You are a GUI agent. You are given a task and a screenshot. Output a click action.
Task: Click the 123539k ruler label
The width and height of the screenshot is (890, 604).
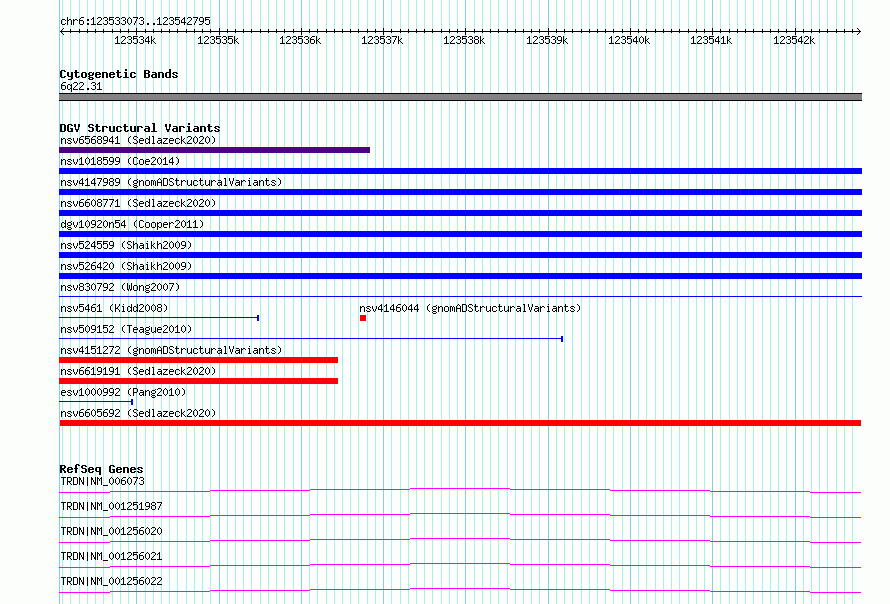[x=547, y=40]
